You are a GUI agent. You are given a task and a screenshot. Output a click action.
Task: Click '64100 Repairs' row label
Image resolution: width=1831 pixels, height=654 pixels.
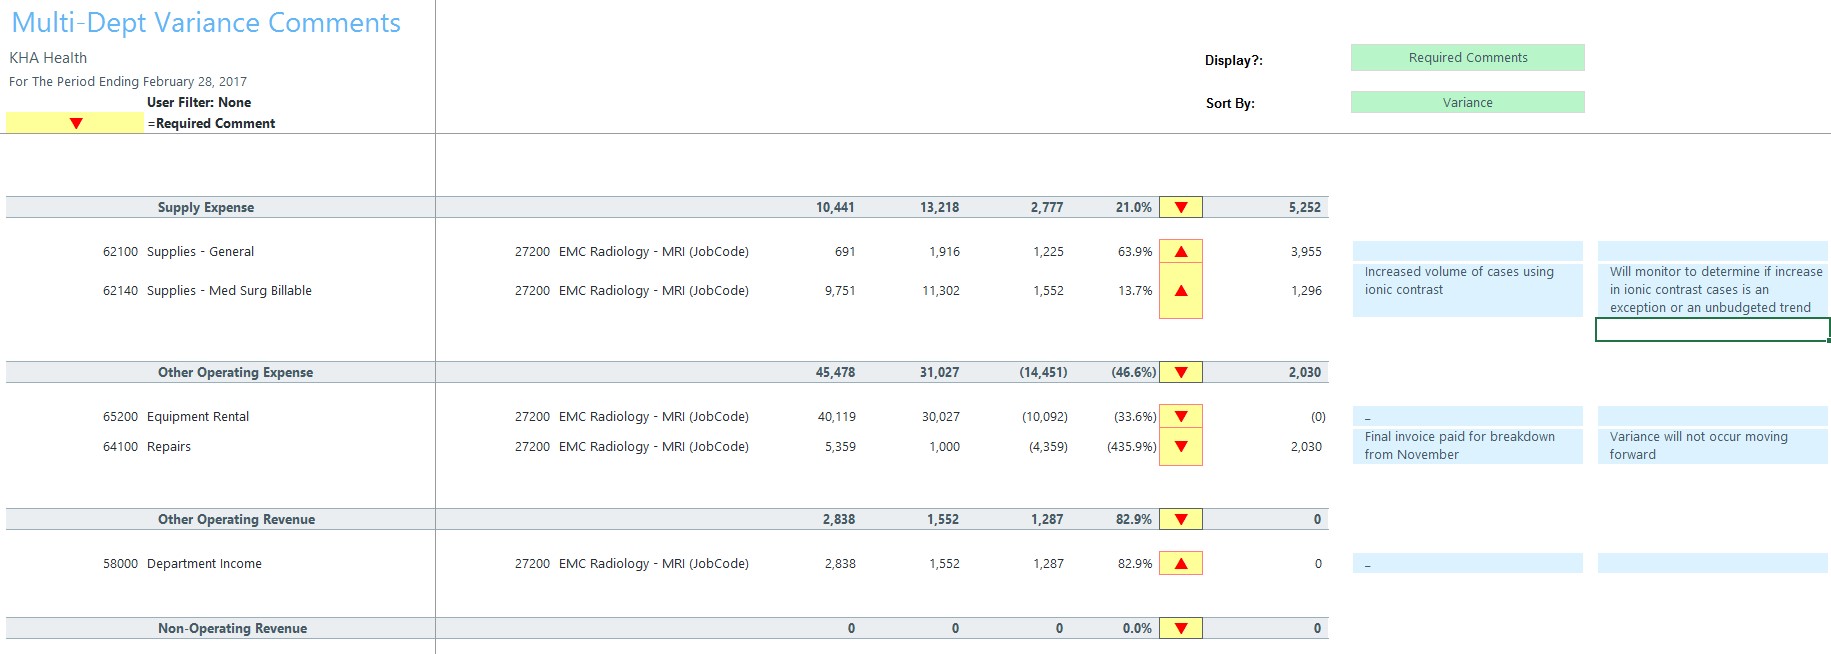click(146, 447)
